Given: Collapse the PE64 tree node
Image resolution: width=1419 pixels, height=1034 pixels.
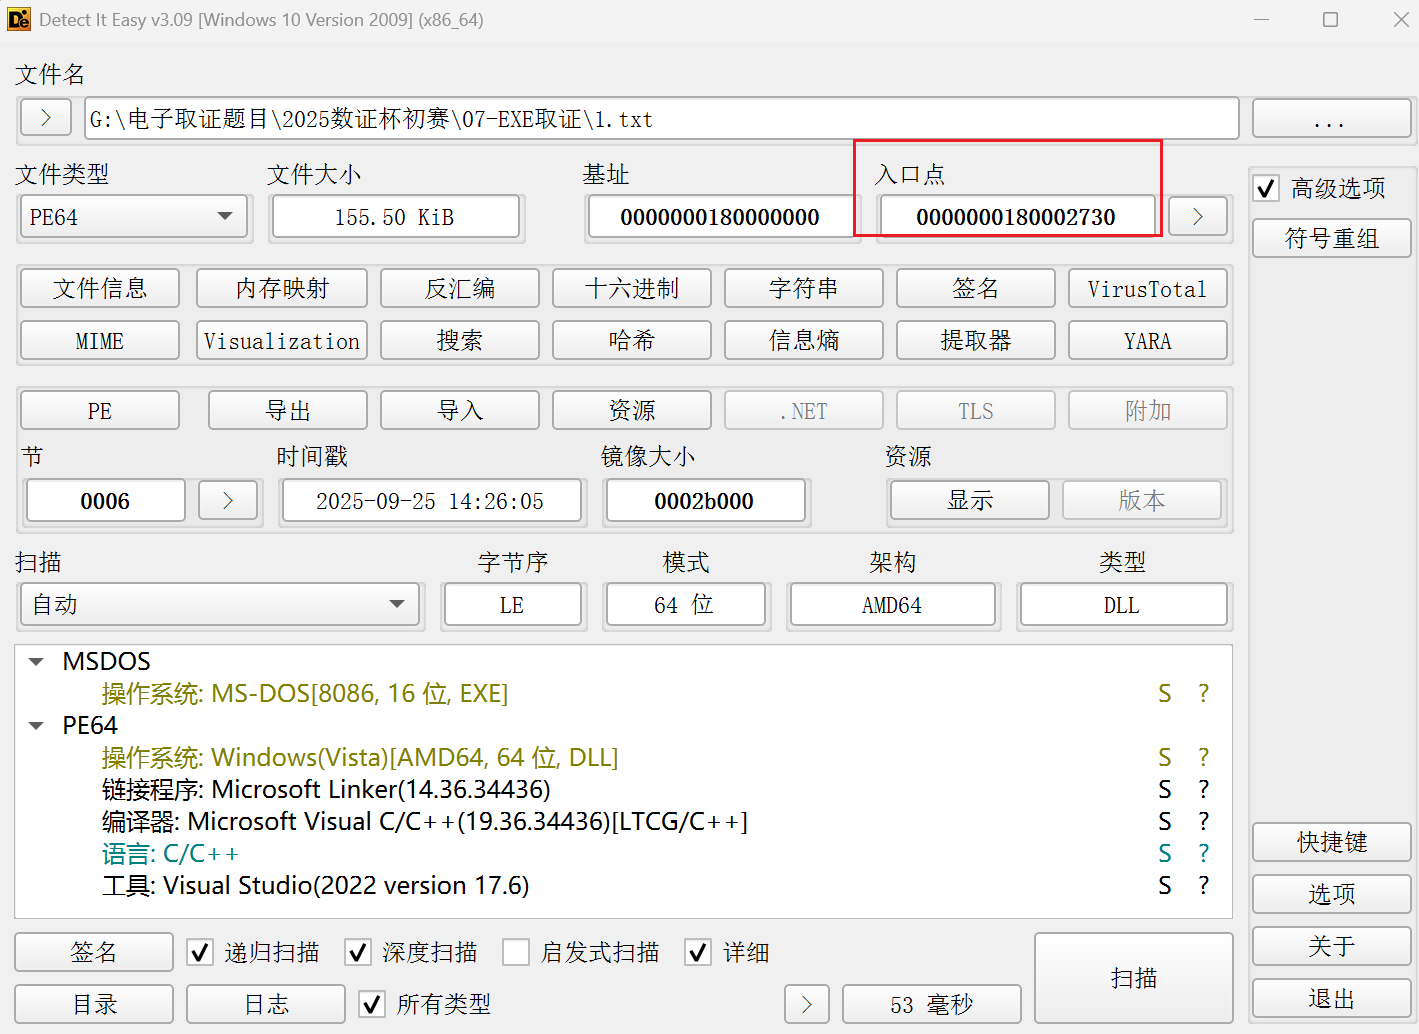Looking at the screenshot, I should [37, 725].
